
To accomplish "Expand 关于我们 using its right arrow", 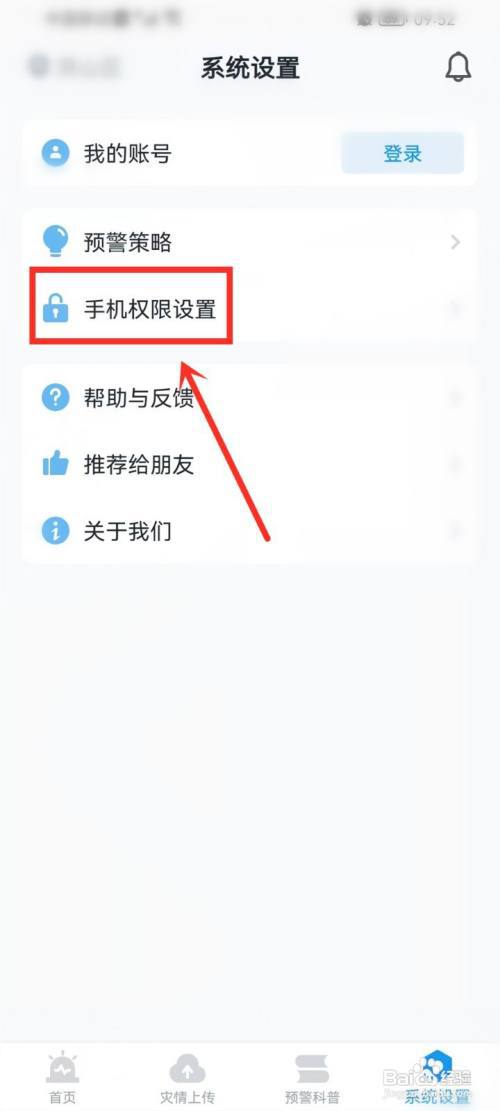I will [455, 530].
